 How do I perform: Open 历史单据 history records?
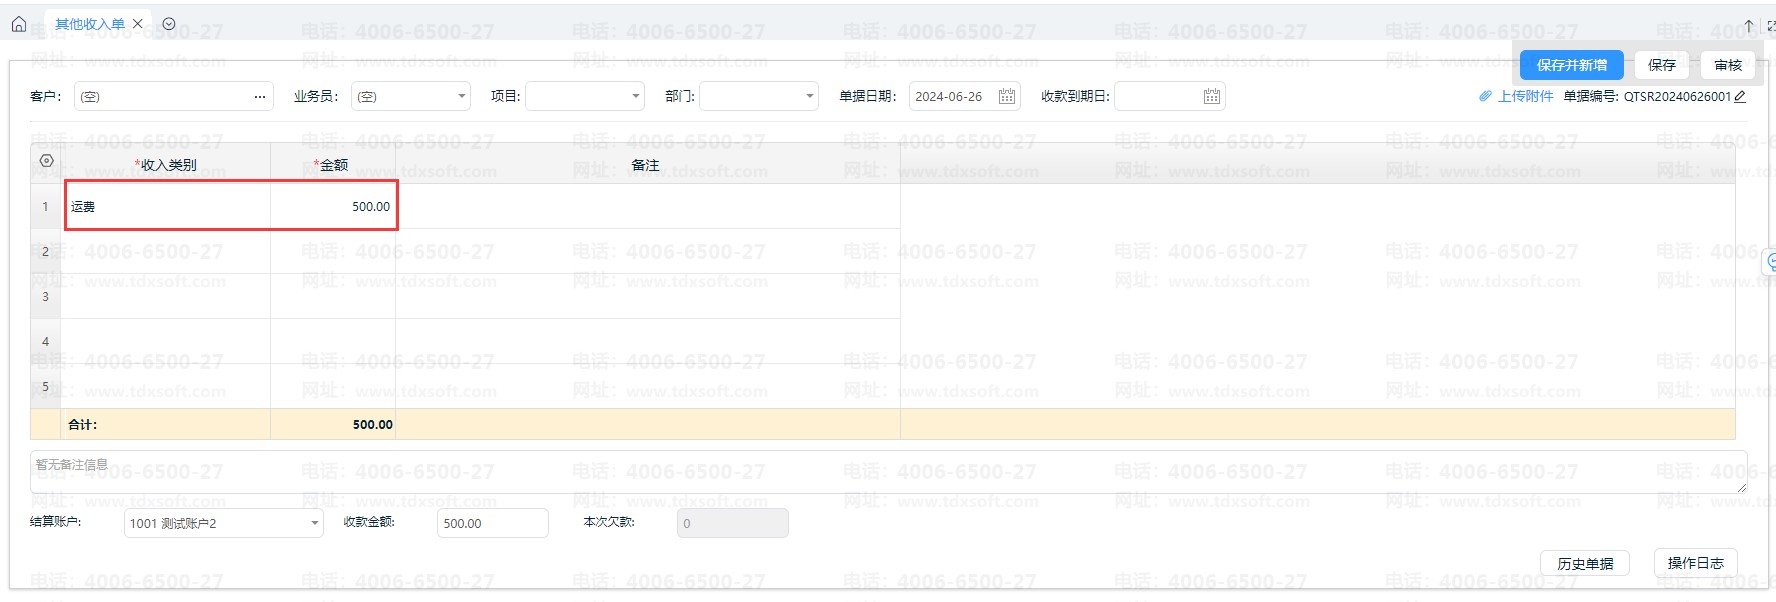point(1584,564)
